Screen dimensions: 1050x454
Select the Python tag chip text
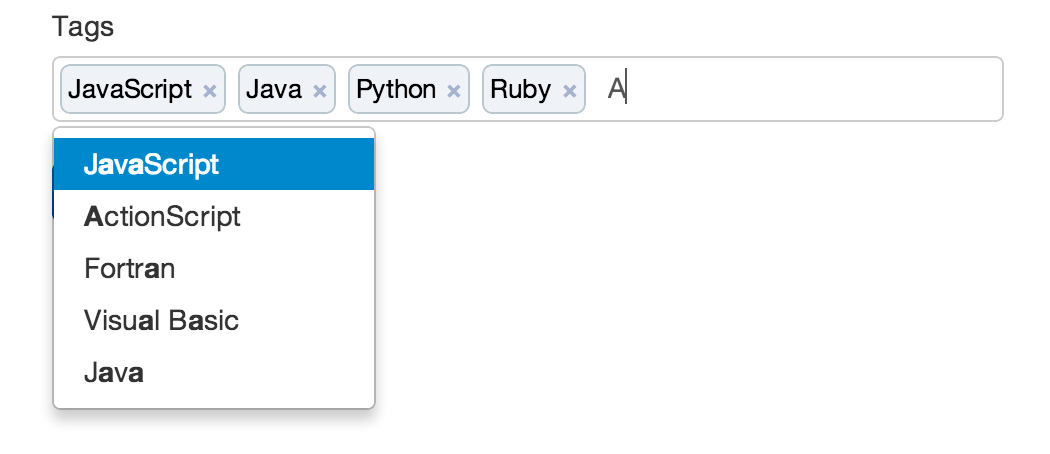[396, 90]
